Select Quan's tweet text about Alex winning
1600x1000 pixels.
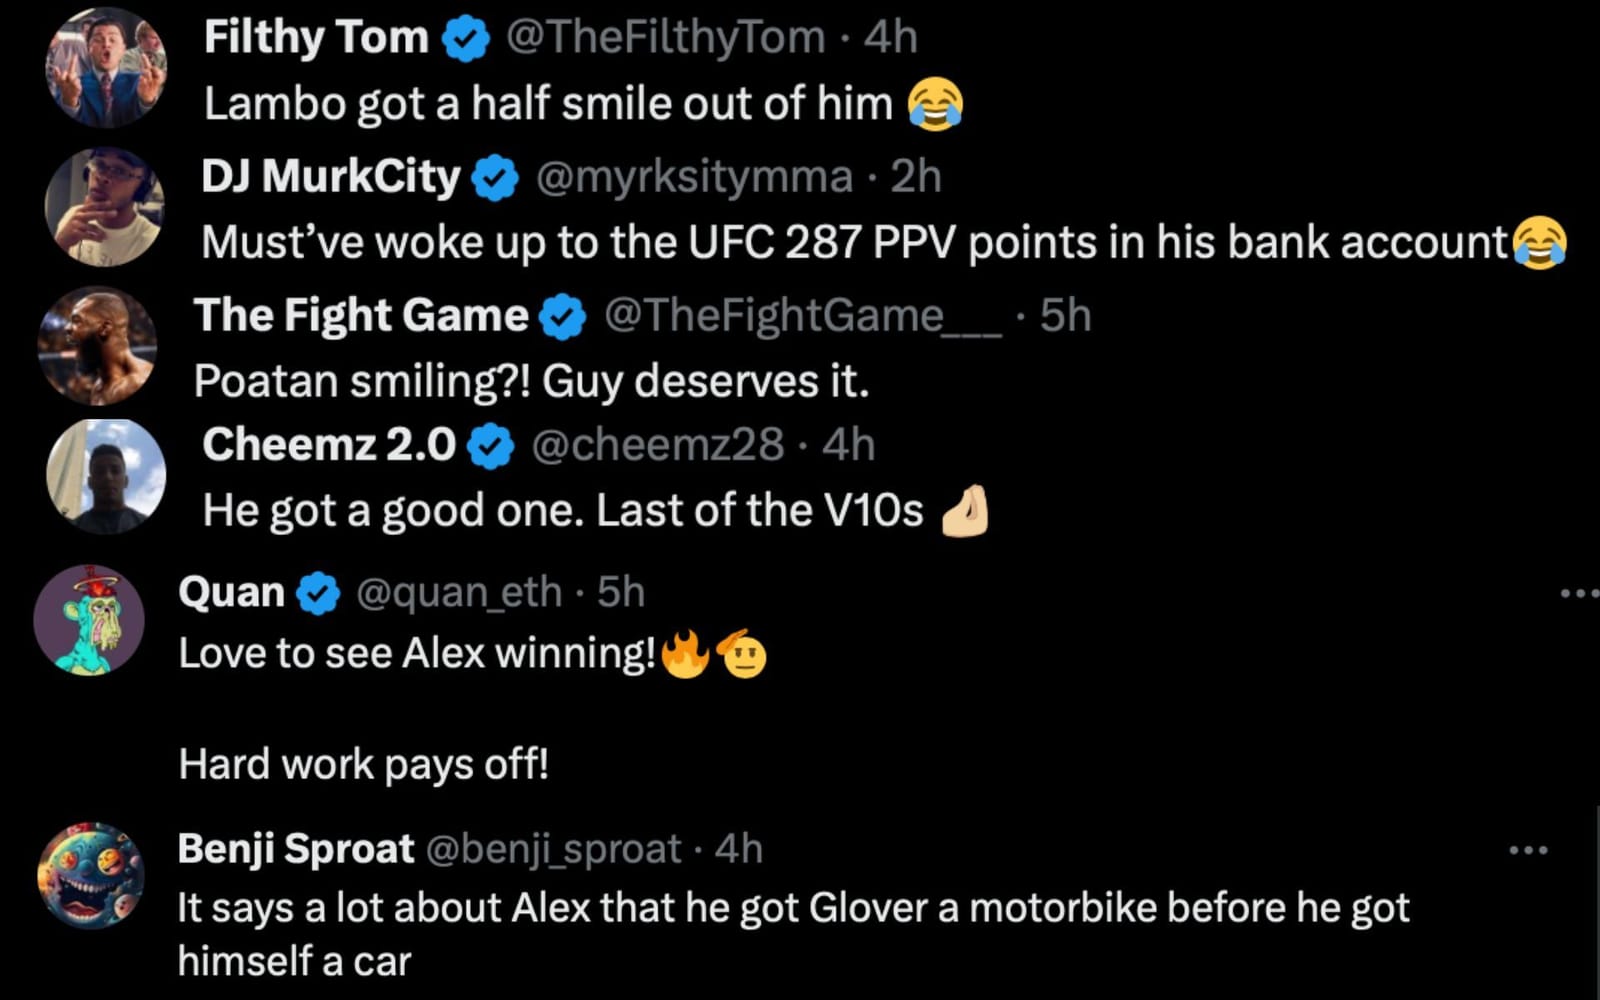pyautogui.click(x=400, y=653)
